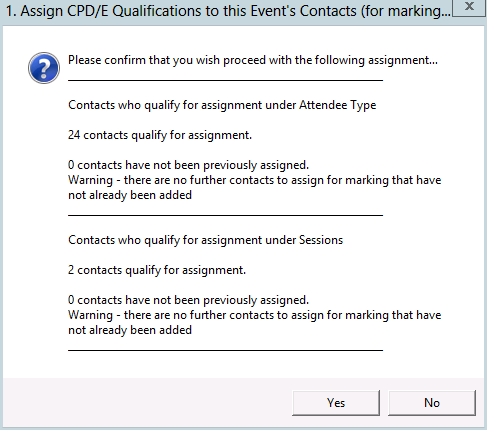Click 'Contacts who qualify for assignment under Sessions'
The height and width of the screenshot is (430, 487).
point(205,240)
